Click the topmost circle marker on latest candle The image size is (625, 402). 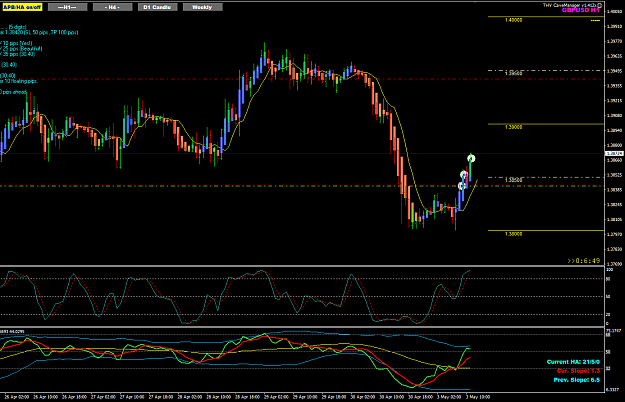[x=472, y=159]
